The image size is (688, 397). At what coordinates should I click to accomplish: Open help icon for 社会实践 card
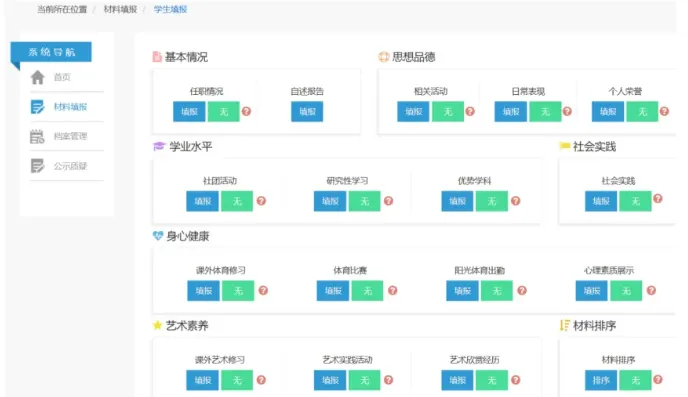658,198
